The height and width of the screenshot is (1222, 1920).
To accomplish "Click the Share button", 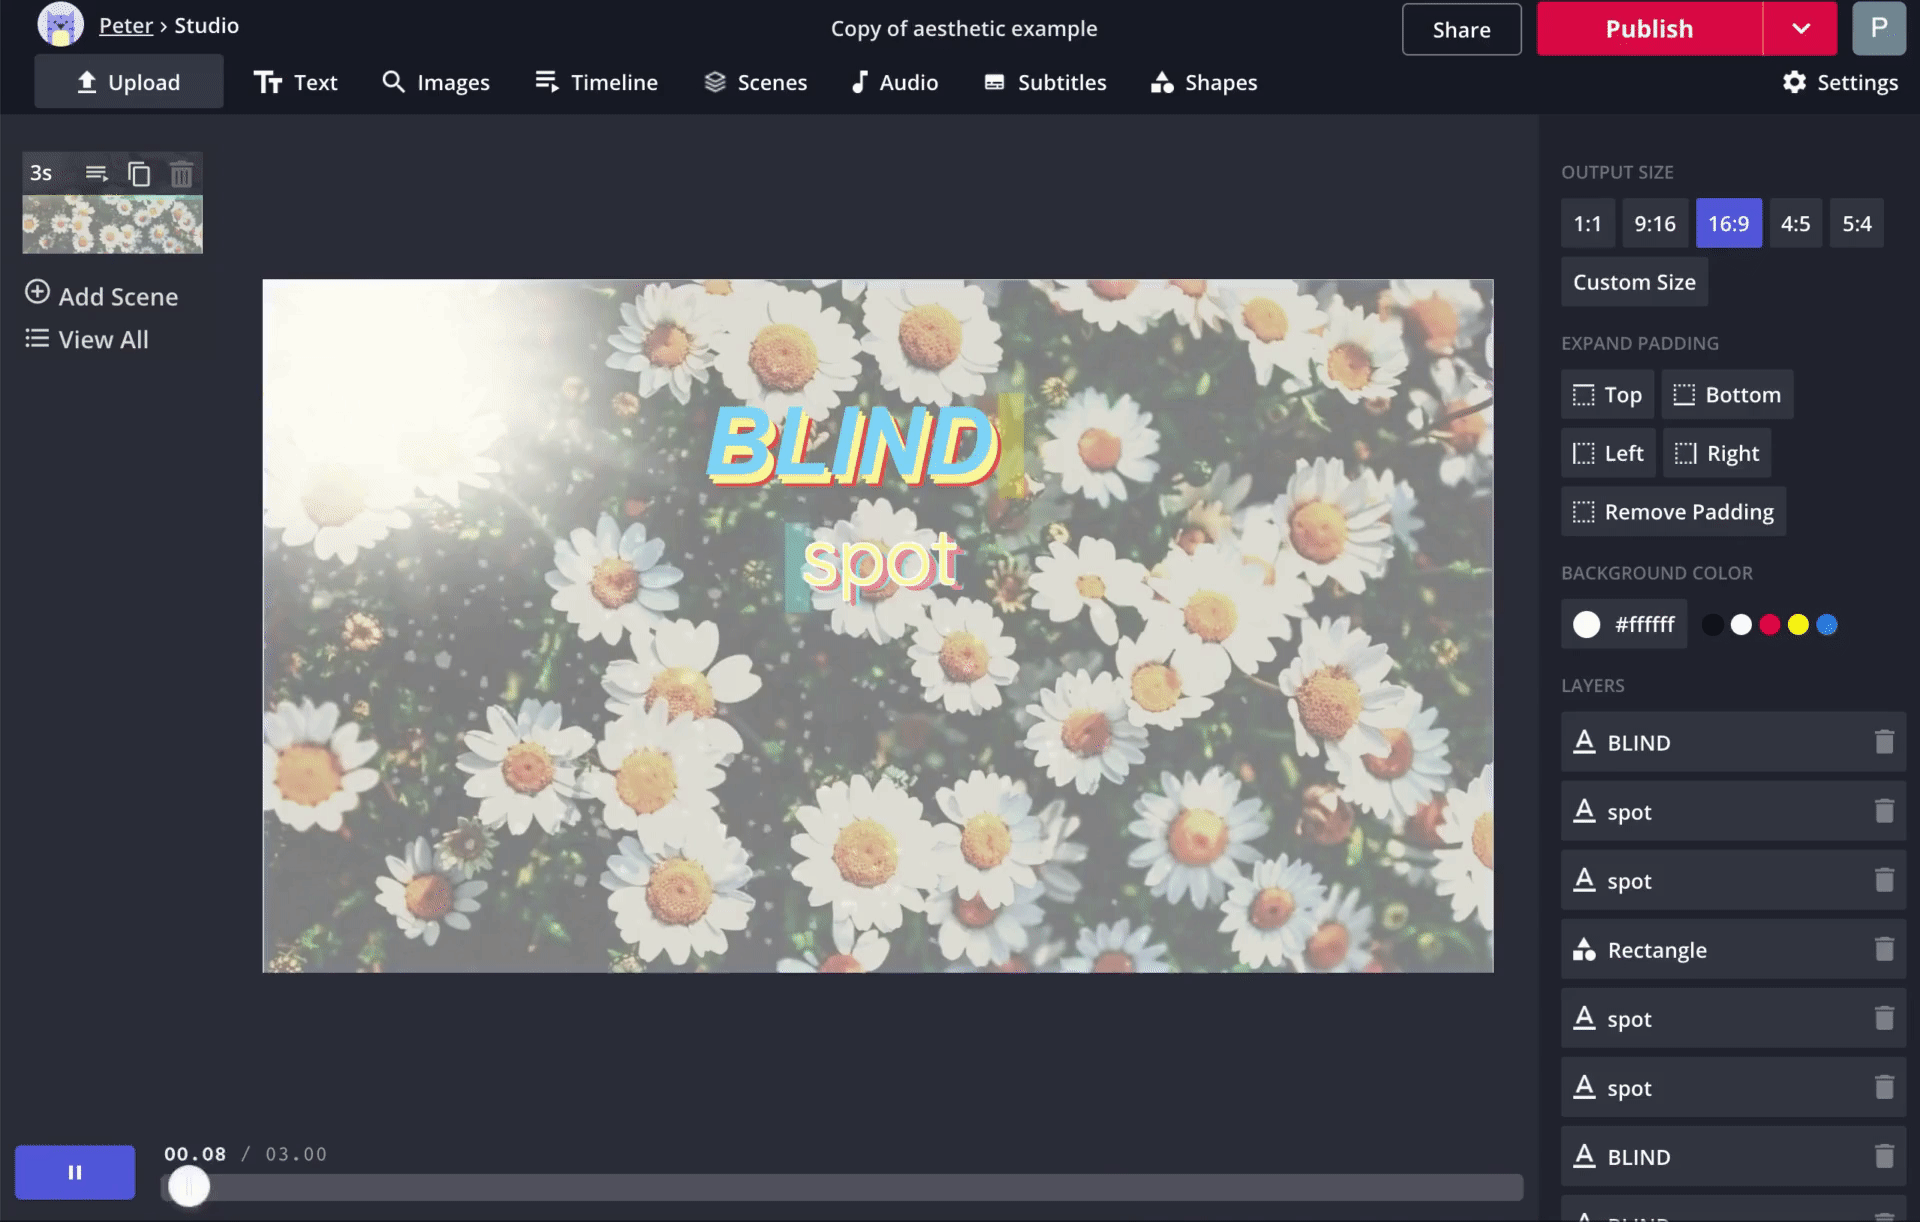I will (x=1461, y=29).
